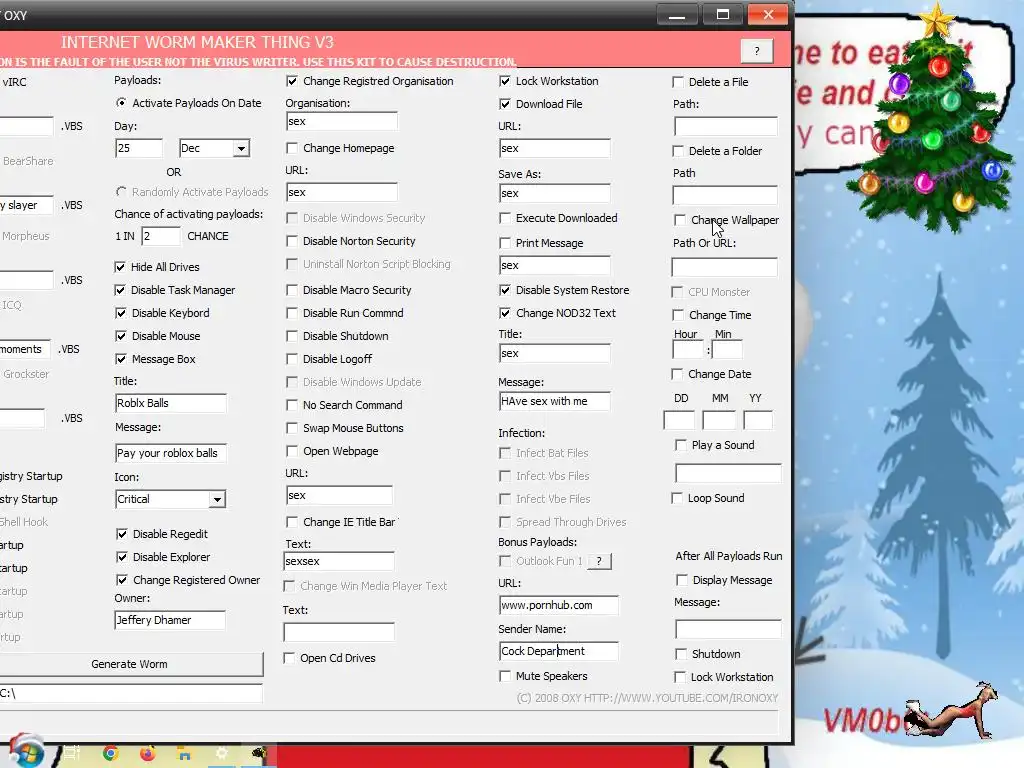Click the 1 IN chance field
Screen dimensions: 1024x768
161,236
